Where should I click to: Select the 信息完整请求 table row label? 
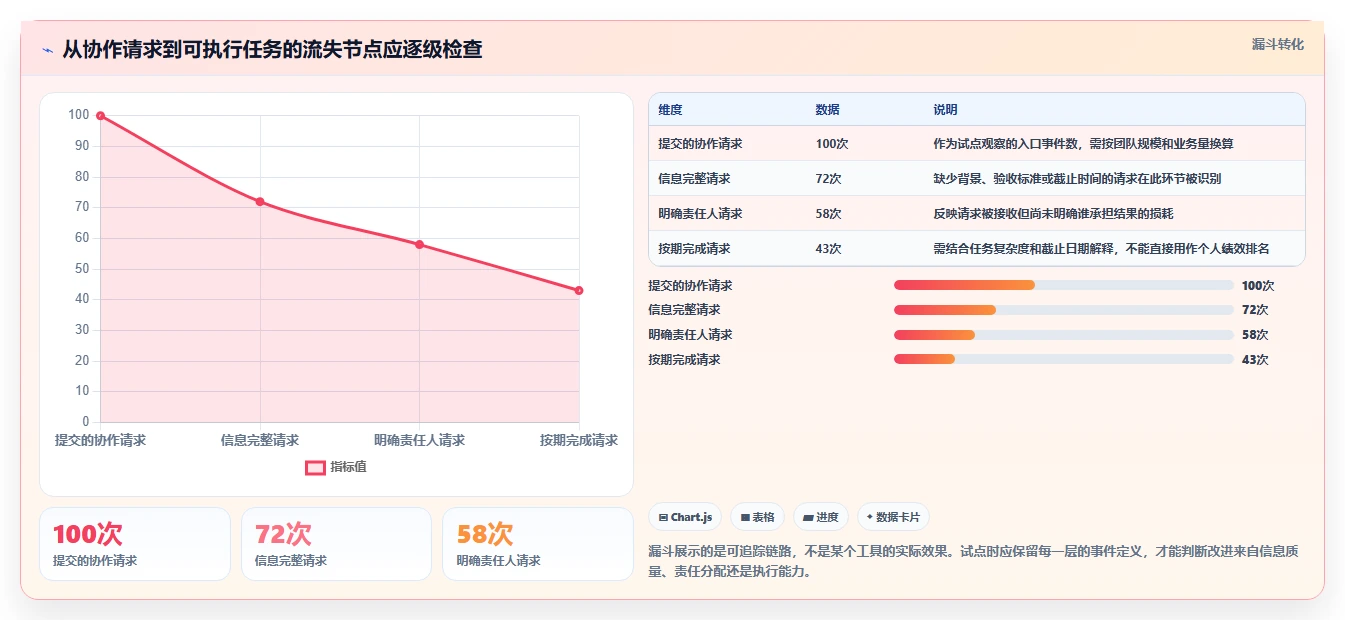(694, 179)
